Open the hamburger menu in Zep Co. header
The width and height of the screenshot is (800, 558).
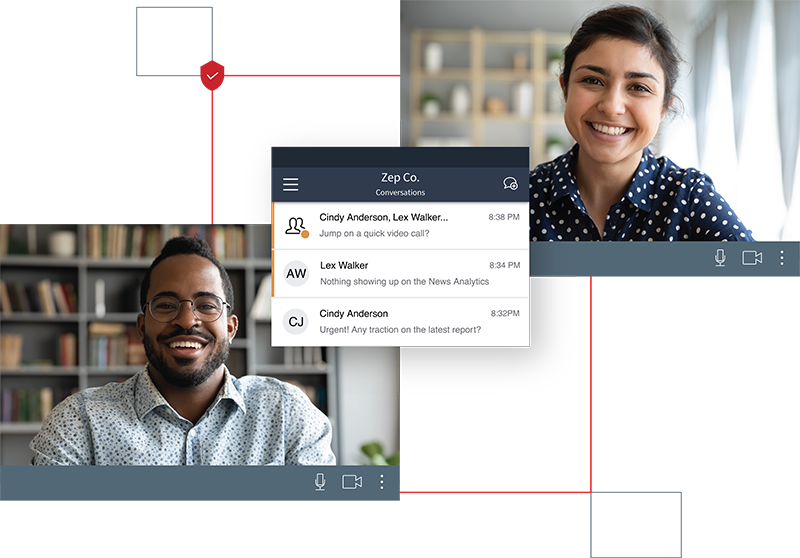click(290, 184)
